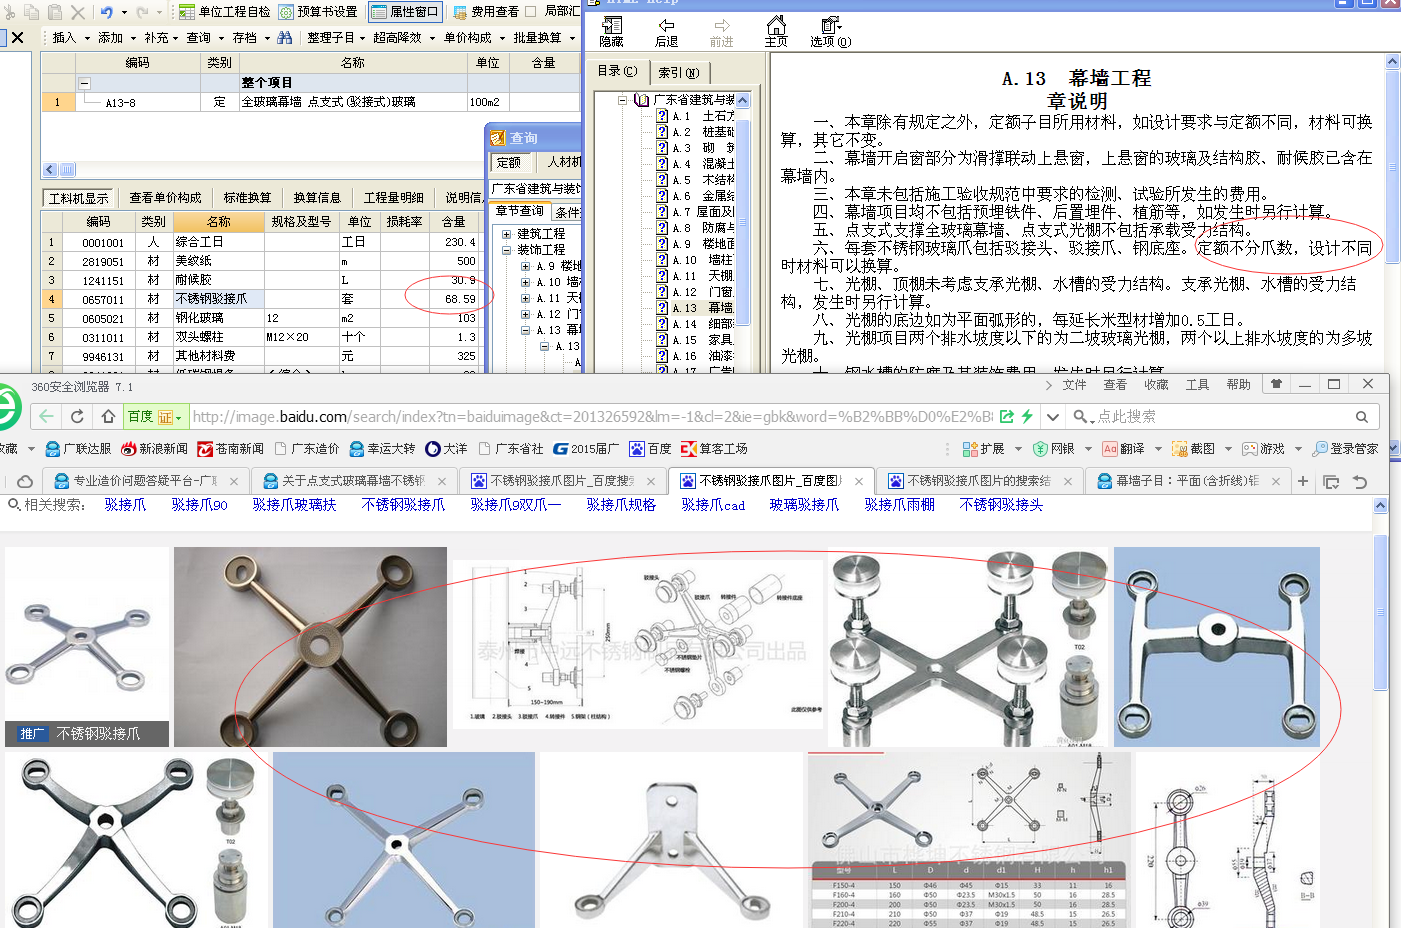Switch to 查看单价构成 tab
The width and height of the screenshot is (1401, 928).
(x=165, y=198)
